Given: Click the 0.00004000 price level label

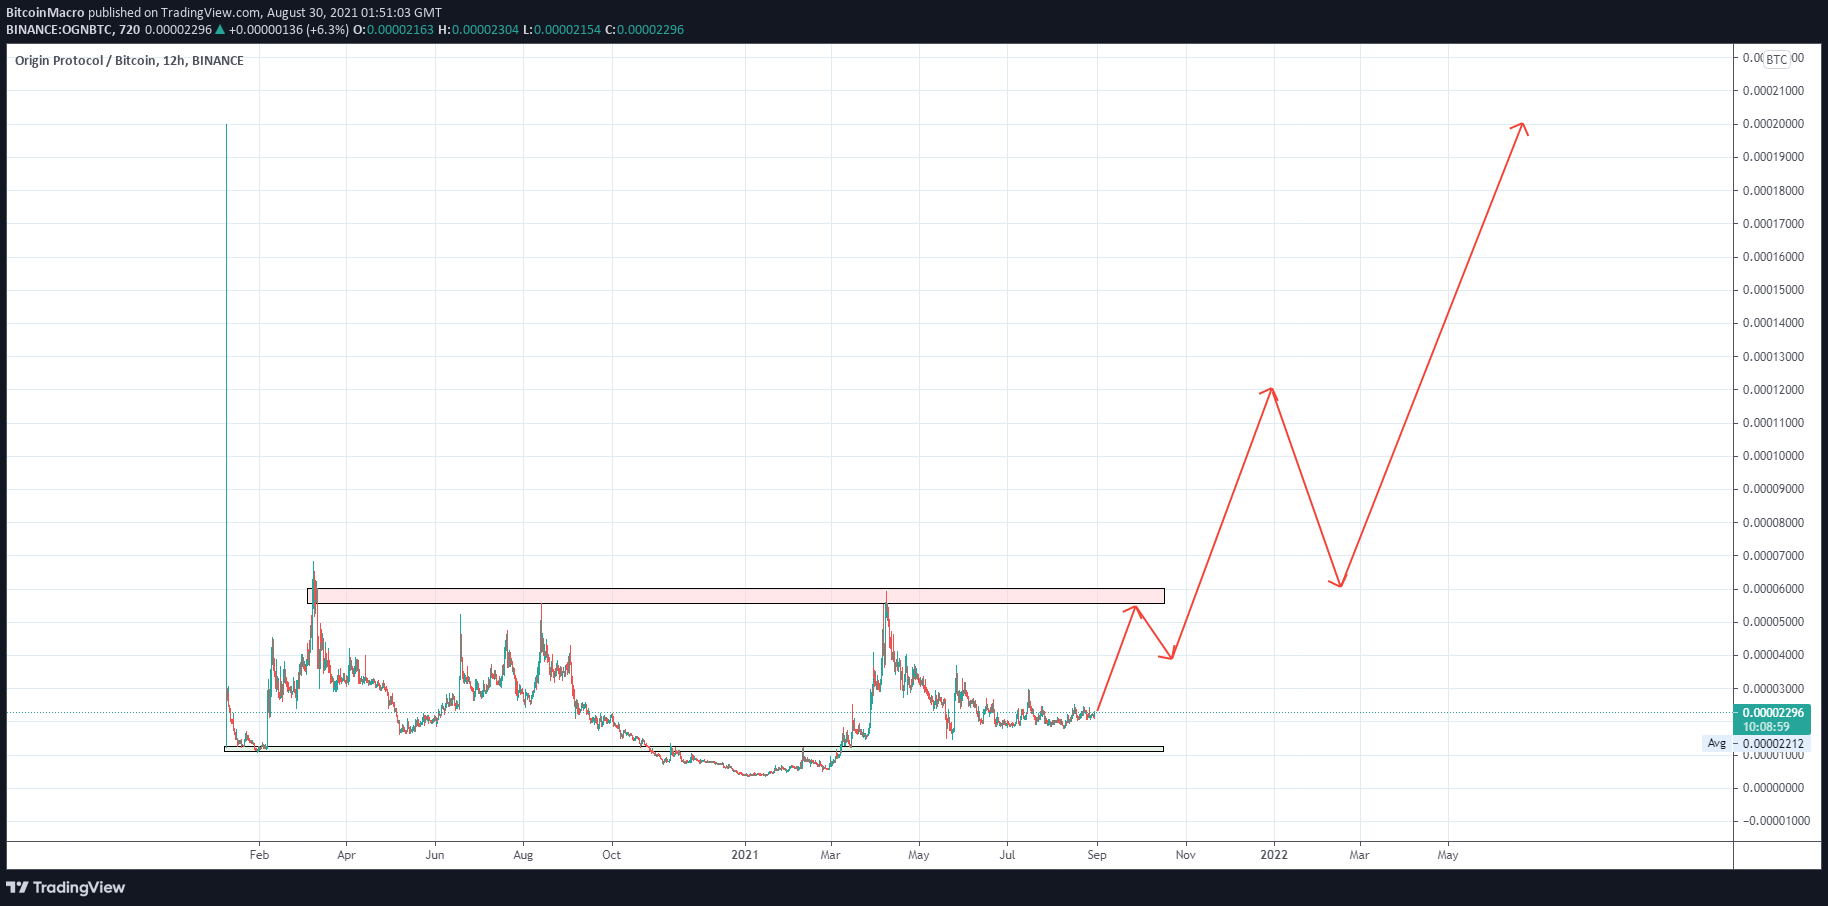Looking at the screenshot, I should pos(1773,655).
